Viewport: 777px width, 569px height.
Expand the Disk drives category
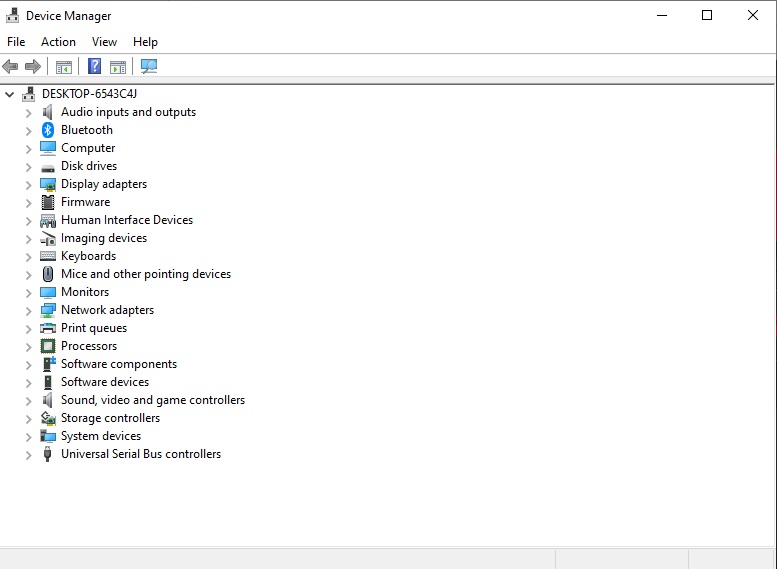pos(29,167)
